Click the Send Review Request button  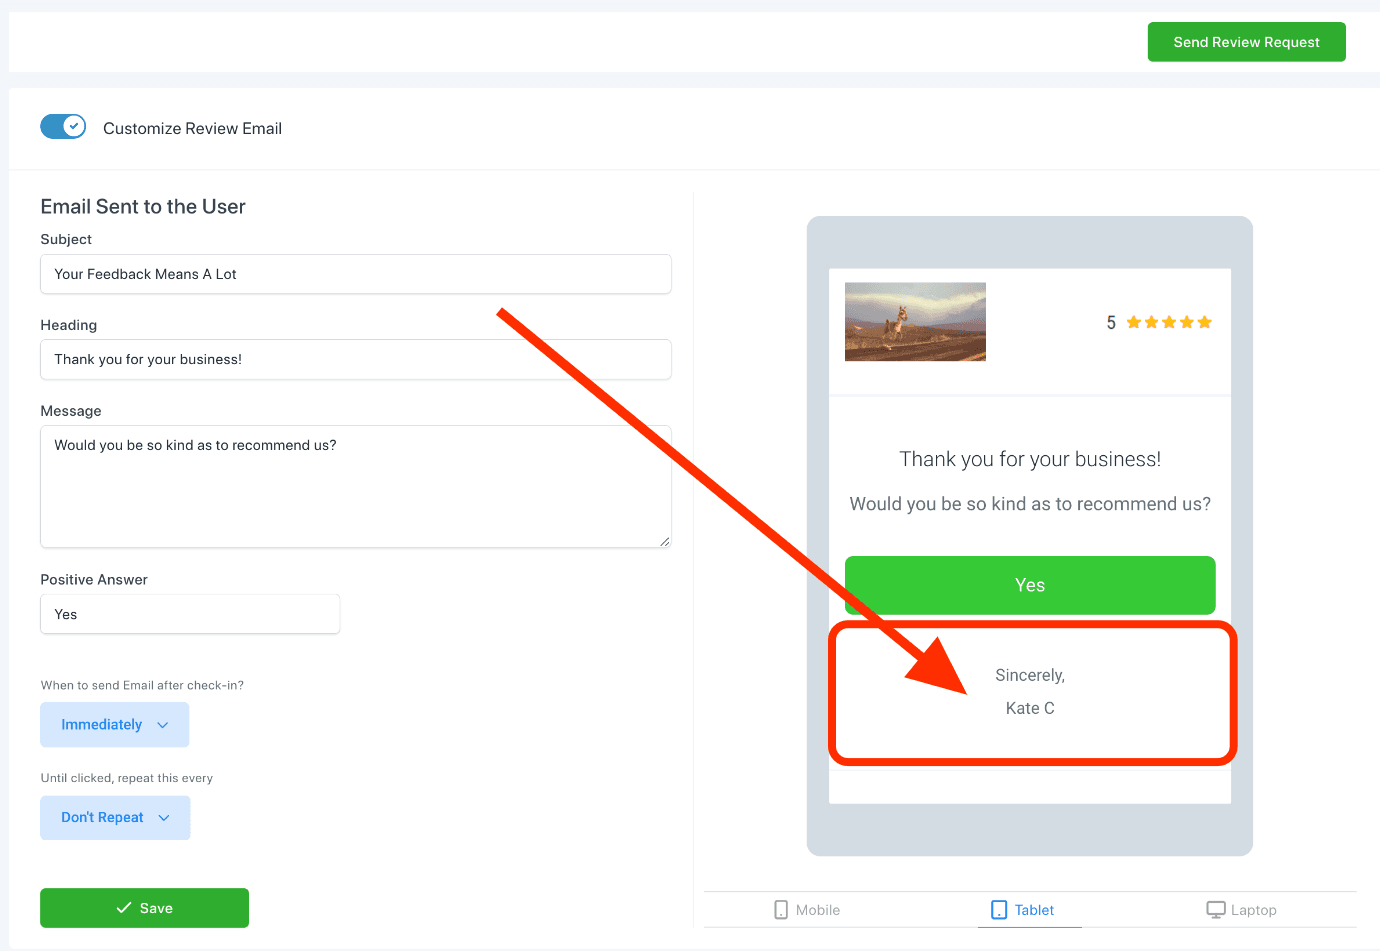[x=1246, y=42]
